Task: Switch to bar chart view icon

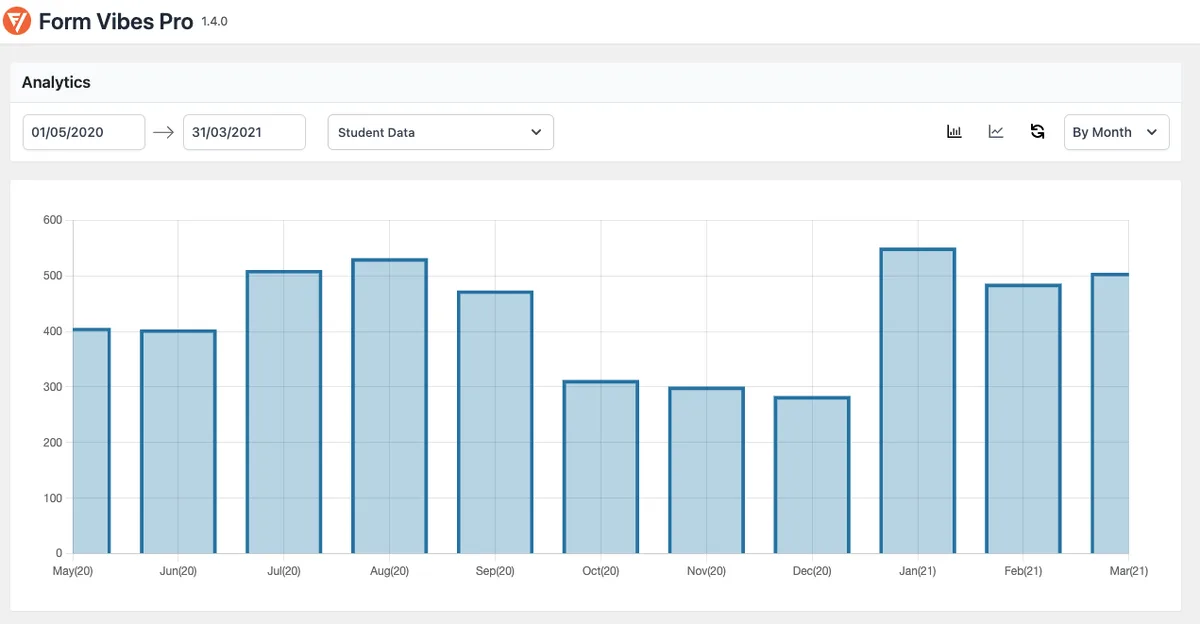Action: 954,132
